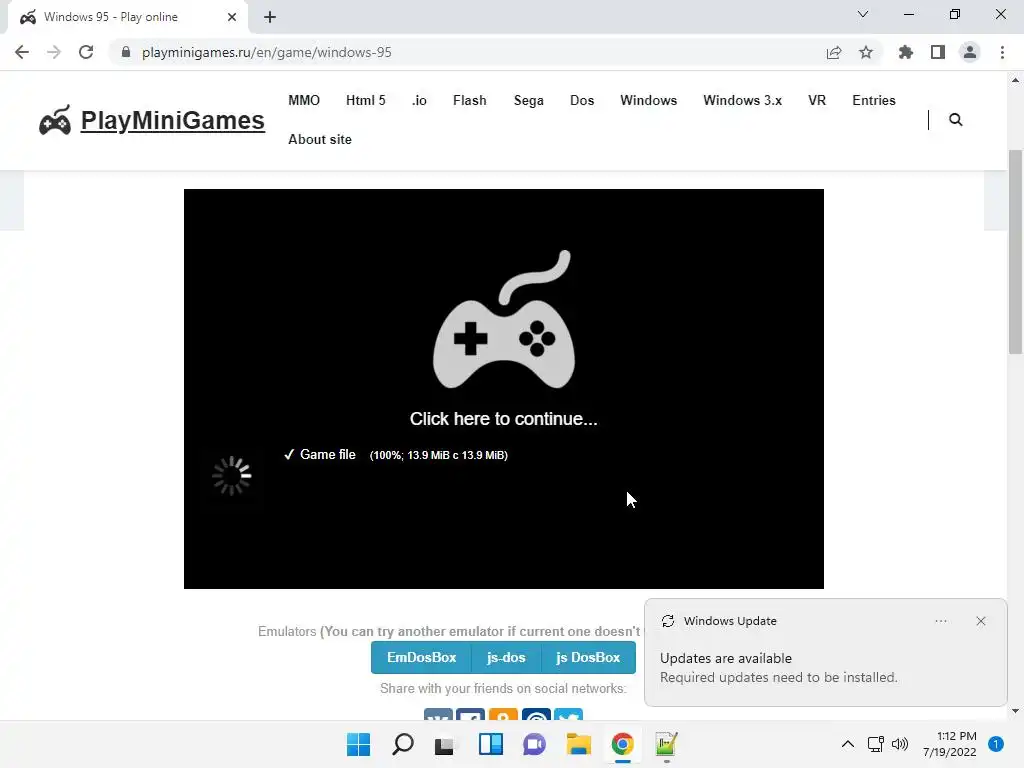1024x768 pixels.
Task: Go back with the browser back arrow
Action: pos(22,52)
